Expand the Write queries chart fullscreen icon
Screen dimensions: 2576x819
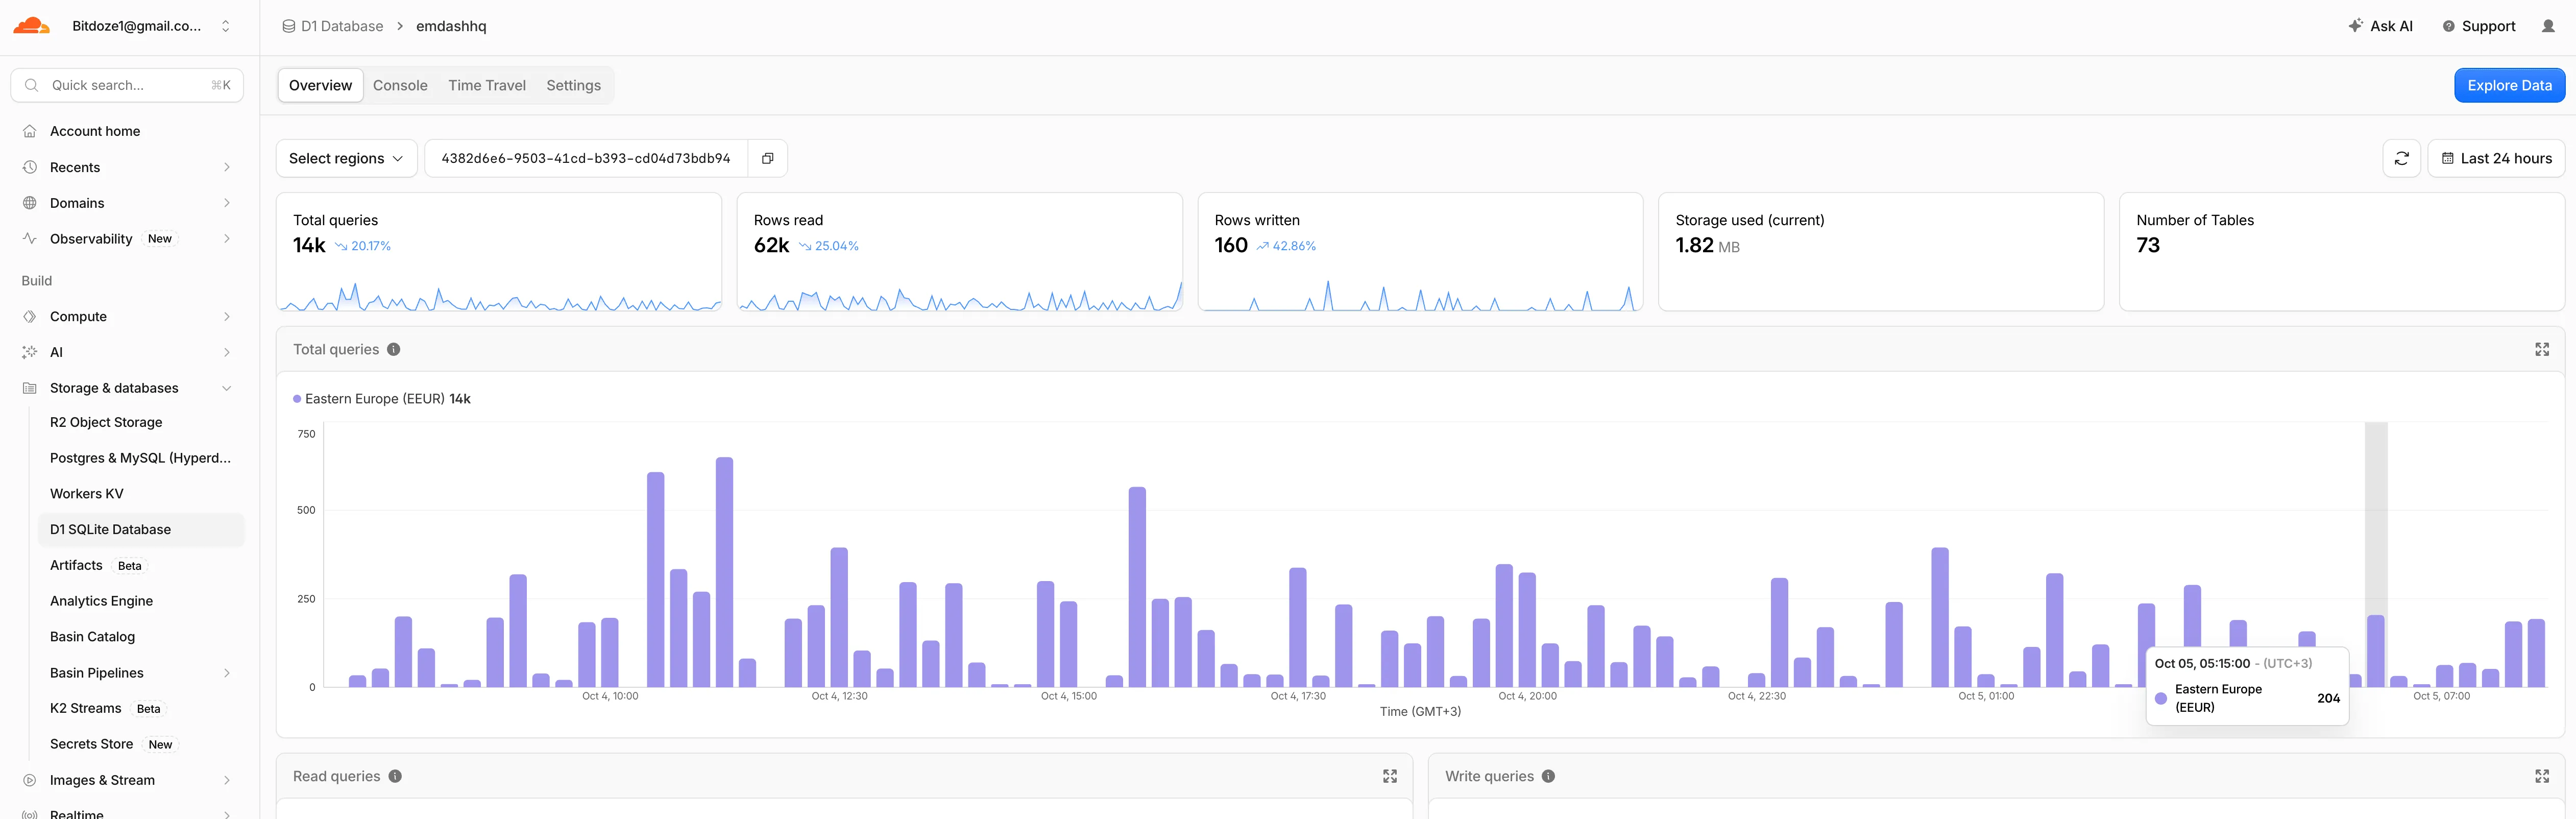tap(2541, 776)
